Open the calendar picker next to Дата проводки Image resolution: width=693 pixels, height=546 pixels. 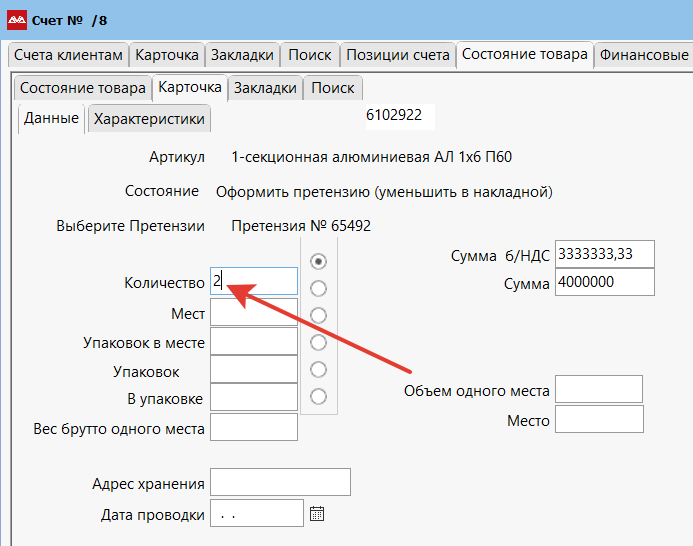pos(317,514)
